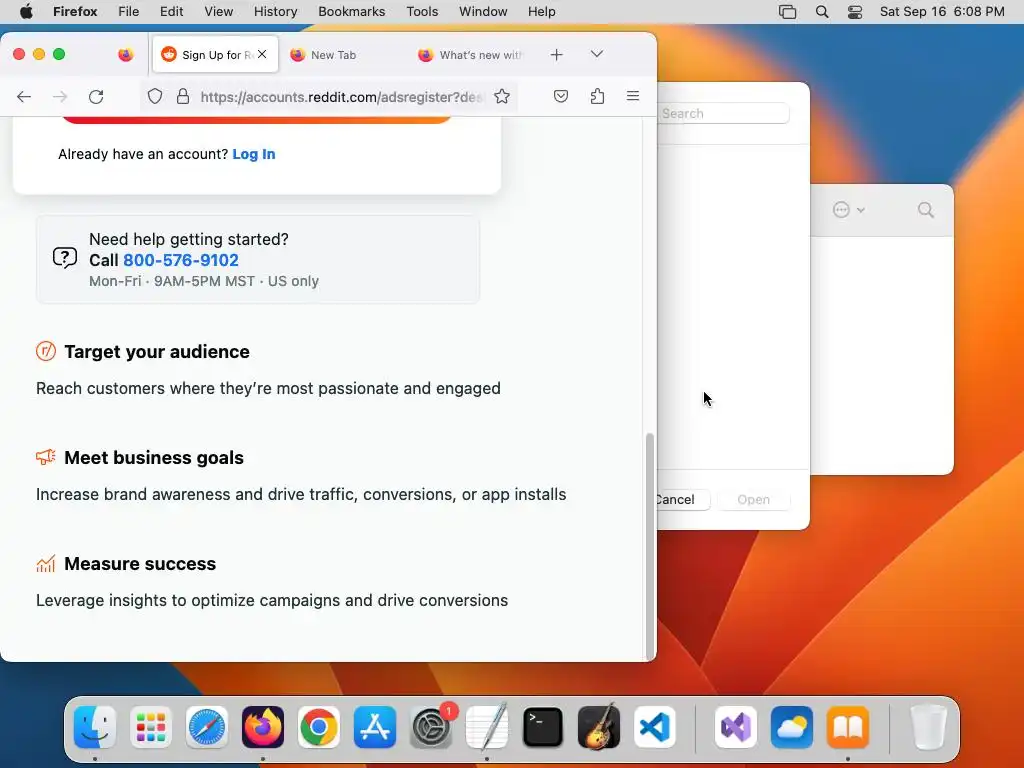Click the Firefox forward arrow button

tap(60, 97)
